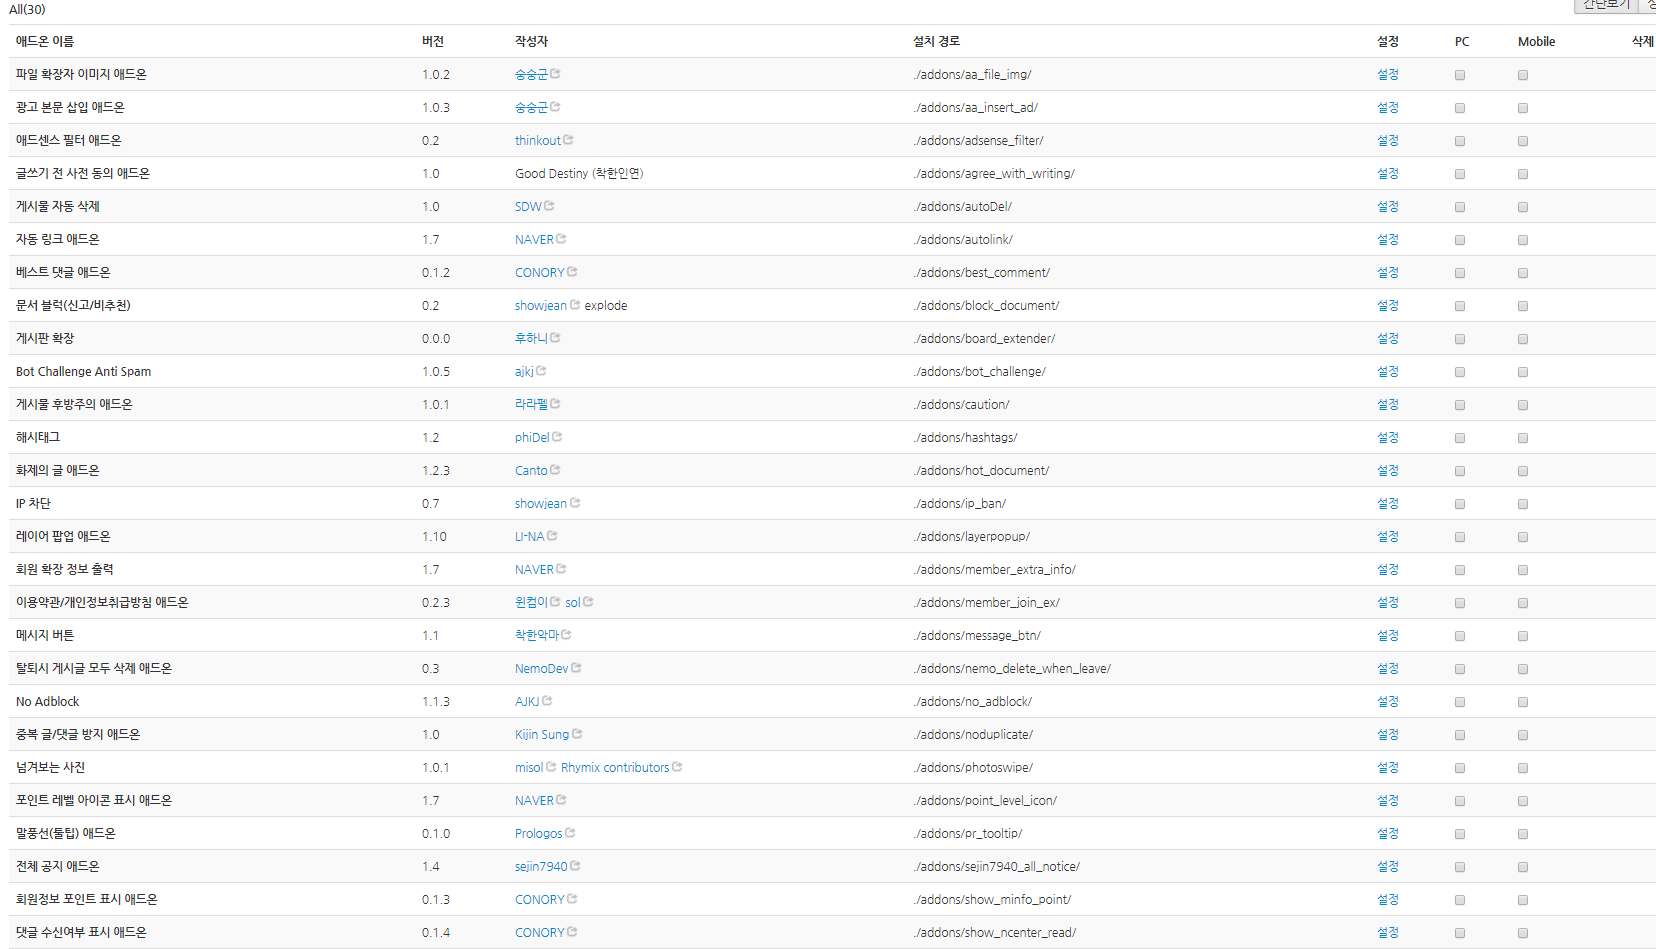
Task: Click external link icon beside Prologos
Action: (570, 833)
